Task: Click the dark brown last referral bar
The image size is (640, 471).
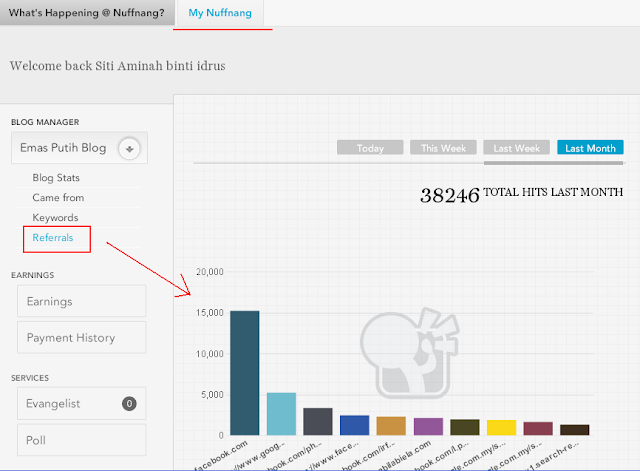Action: [x=575, y=430]
